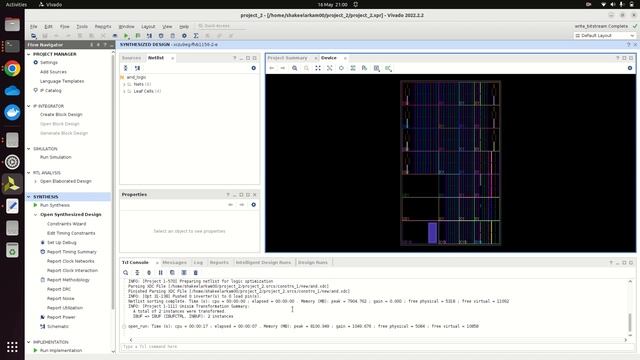Click Run Simulation in Flow Navigator
Image resolution: width=640 pixels, height=360 pixels.
tap(56, 157)
